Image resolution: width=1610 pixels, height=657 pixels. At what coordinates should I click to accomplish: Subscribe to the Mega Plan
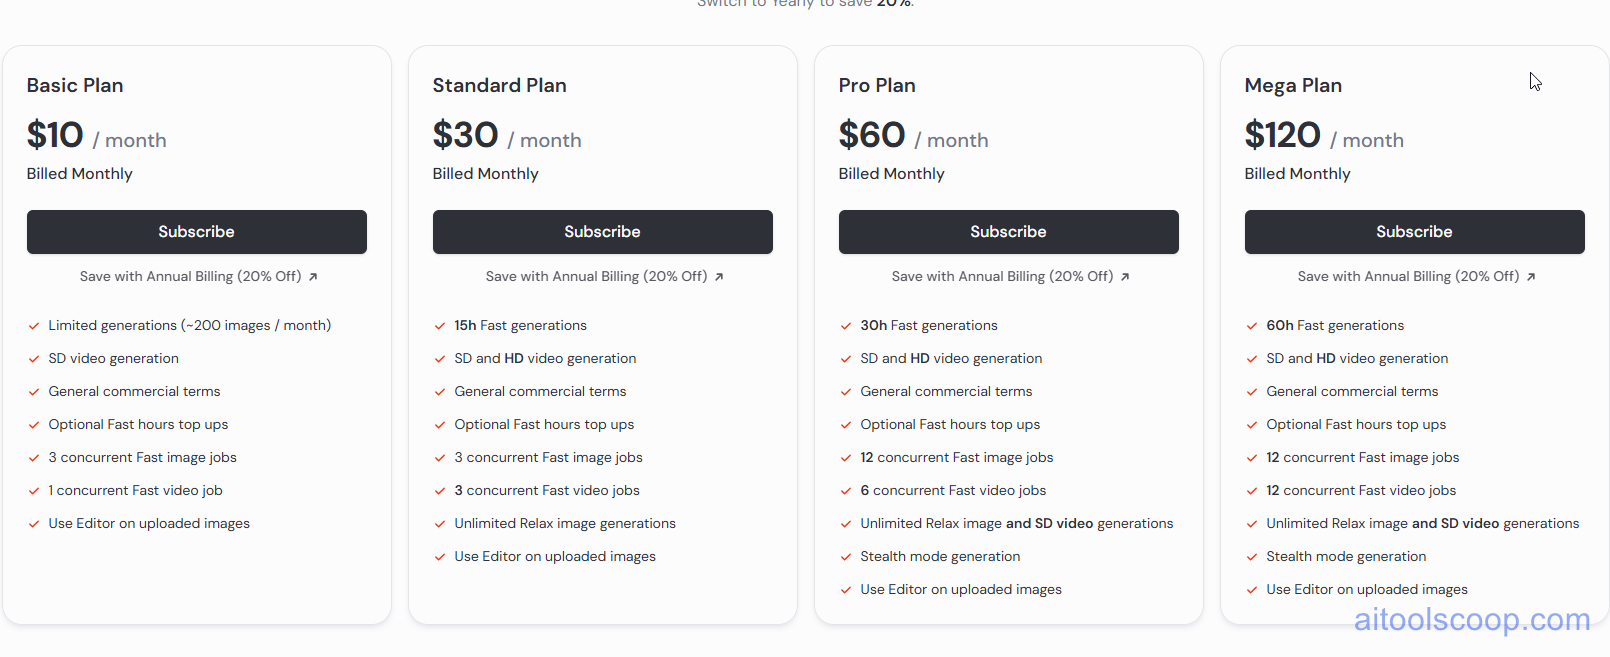[1414, 231]
